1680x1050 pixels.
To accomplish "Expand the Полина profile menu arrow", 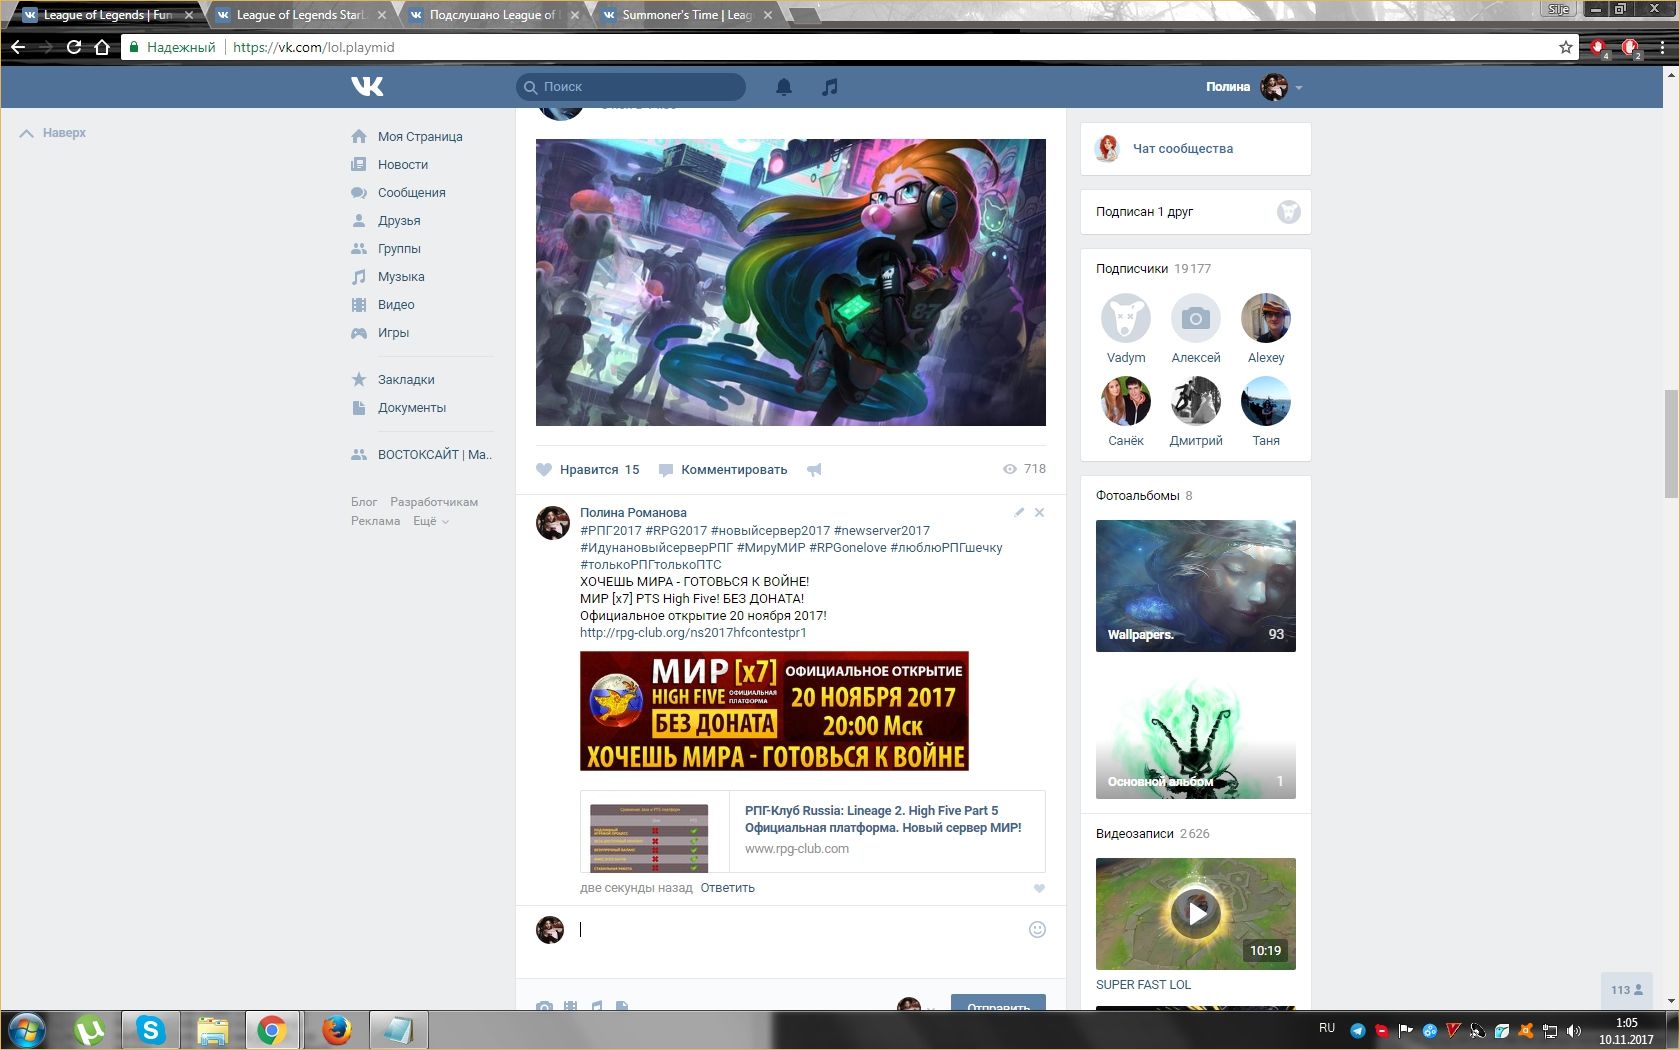I will [1299, 88].
